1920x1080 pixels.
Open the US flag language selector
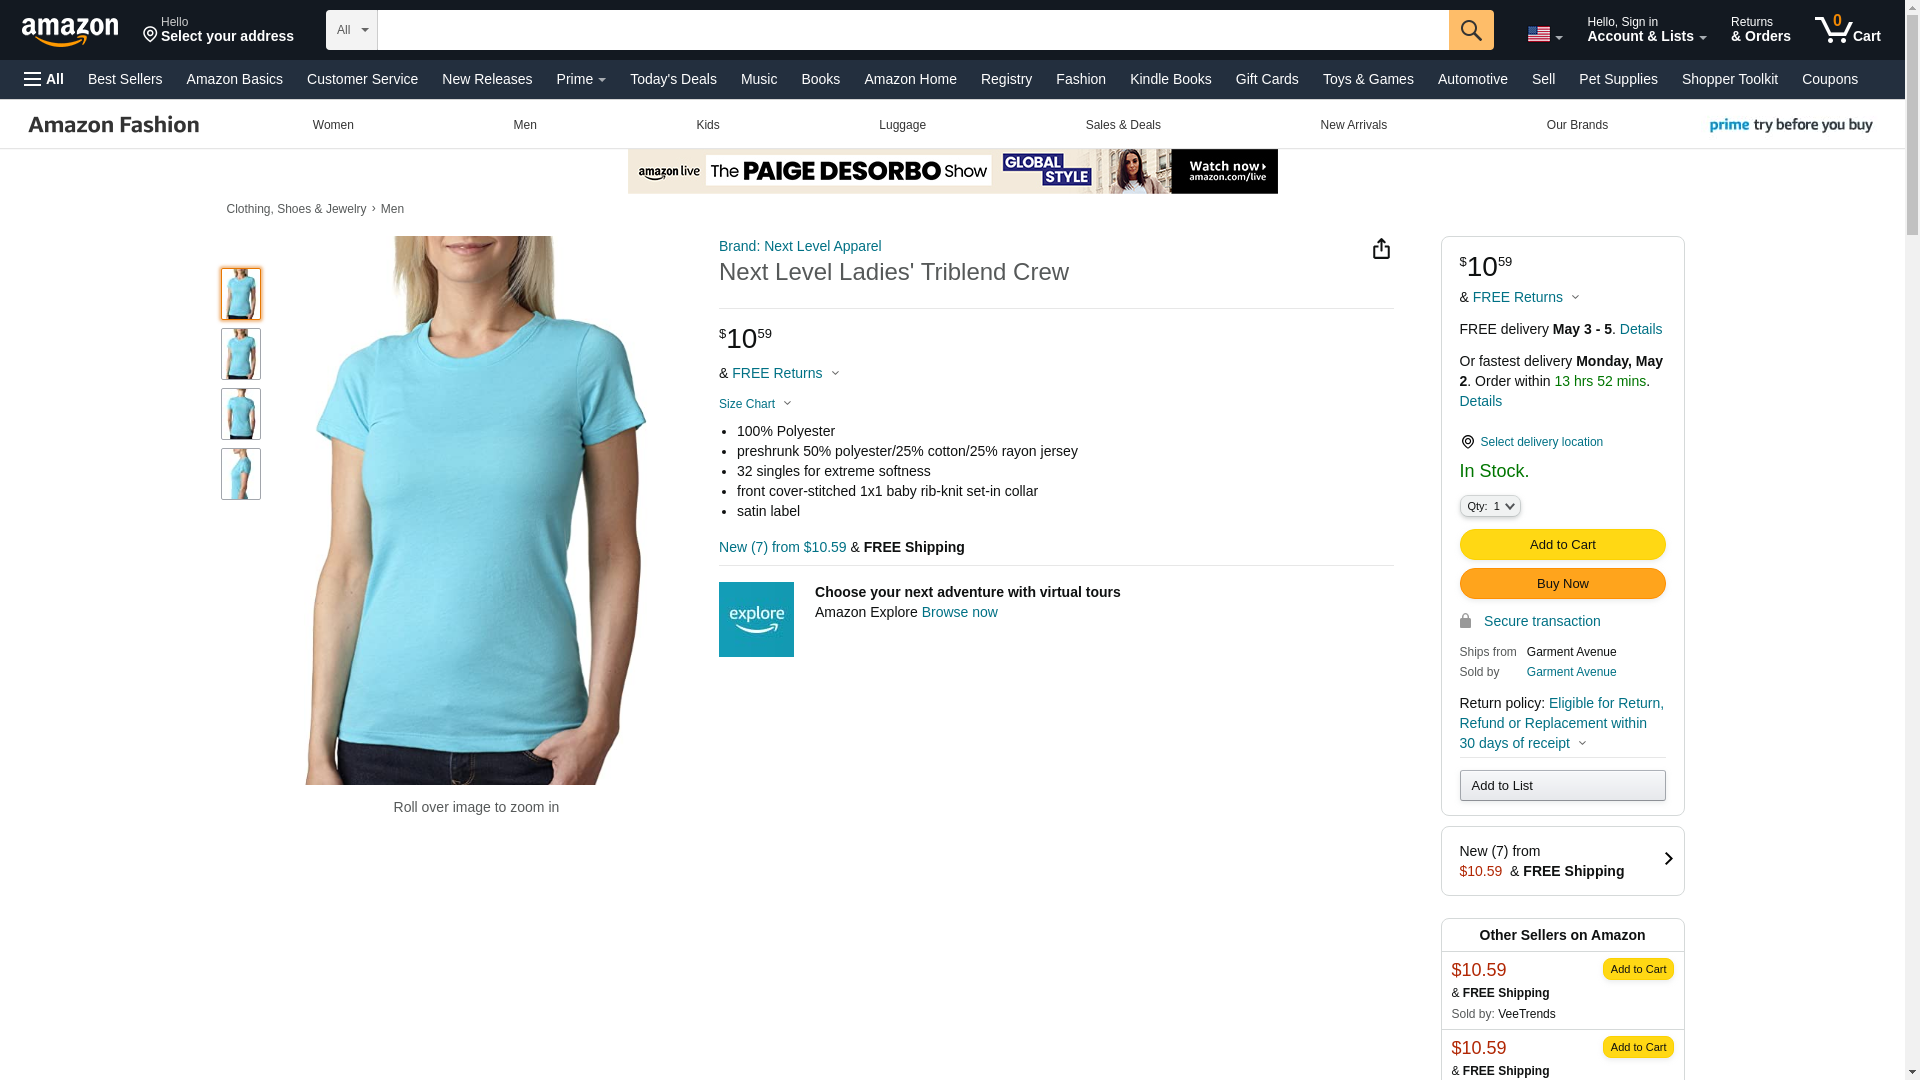tap(1544, 34)
